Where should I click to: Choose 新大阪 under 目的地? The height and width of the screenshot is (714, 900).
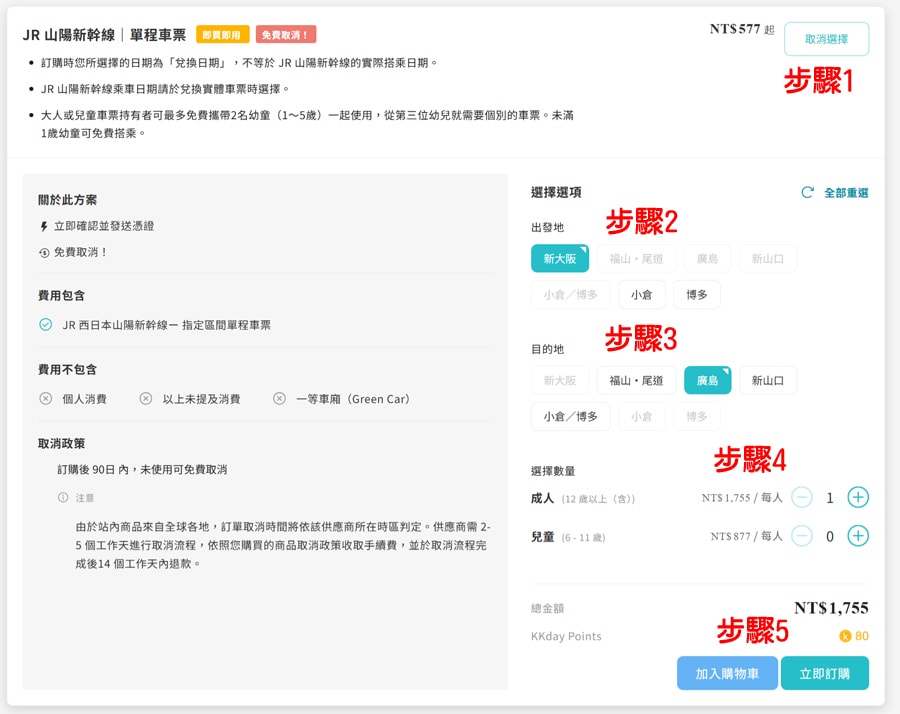click(560, 380)
